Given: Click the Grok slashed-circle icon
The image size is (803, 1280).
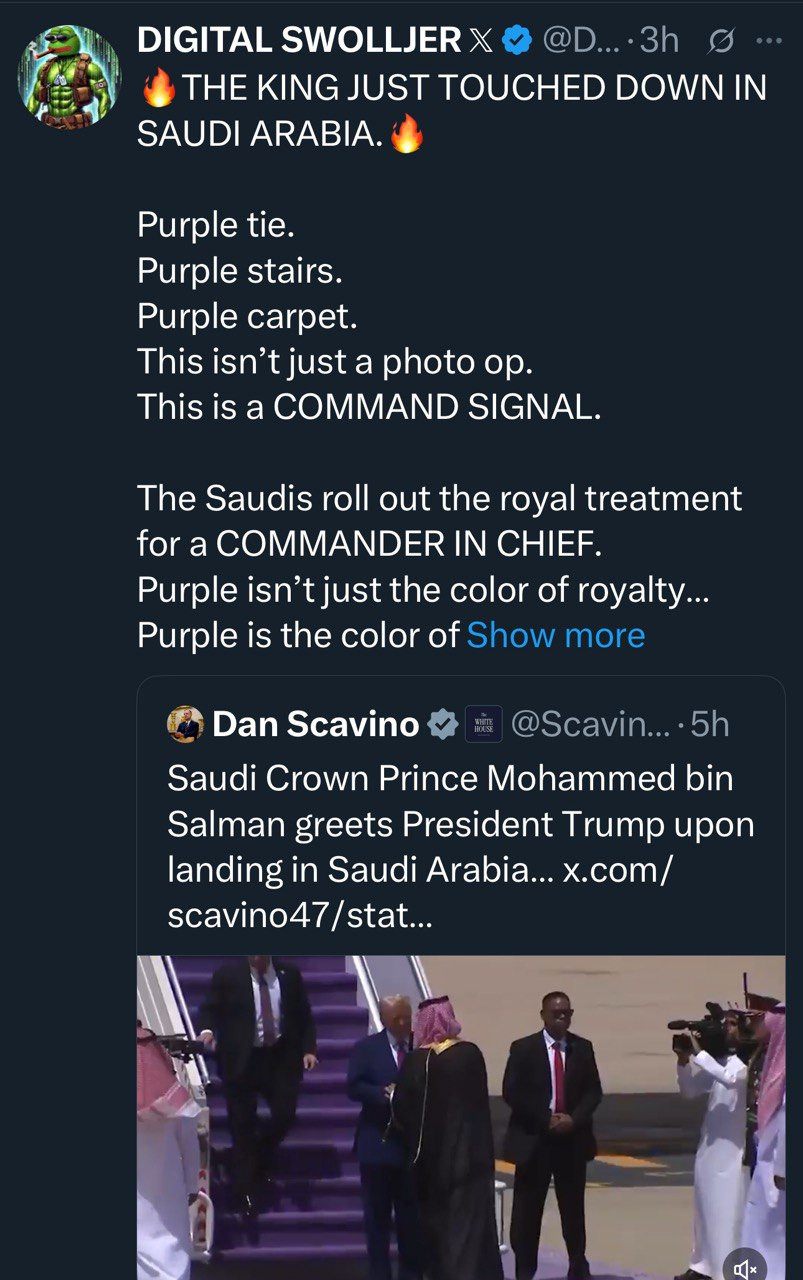Looking at the screenshot, I should [x=719, y=41].
